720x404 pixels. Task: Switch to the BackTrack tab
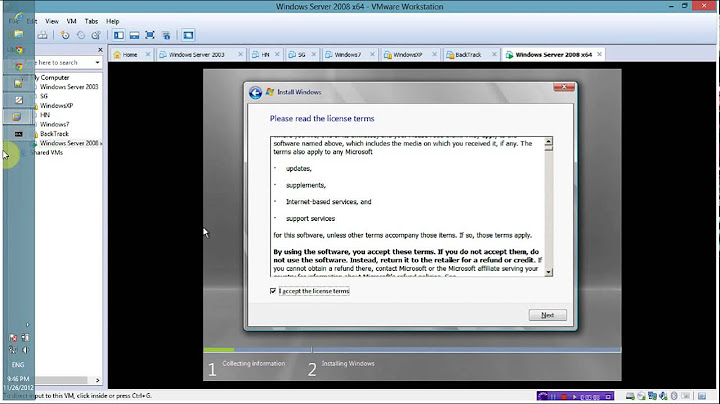pyautogui.click(x=468, y=55)
